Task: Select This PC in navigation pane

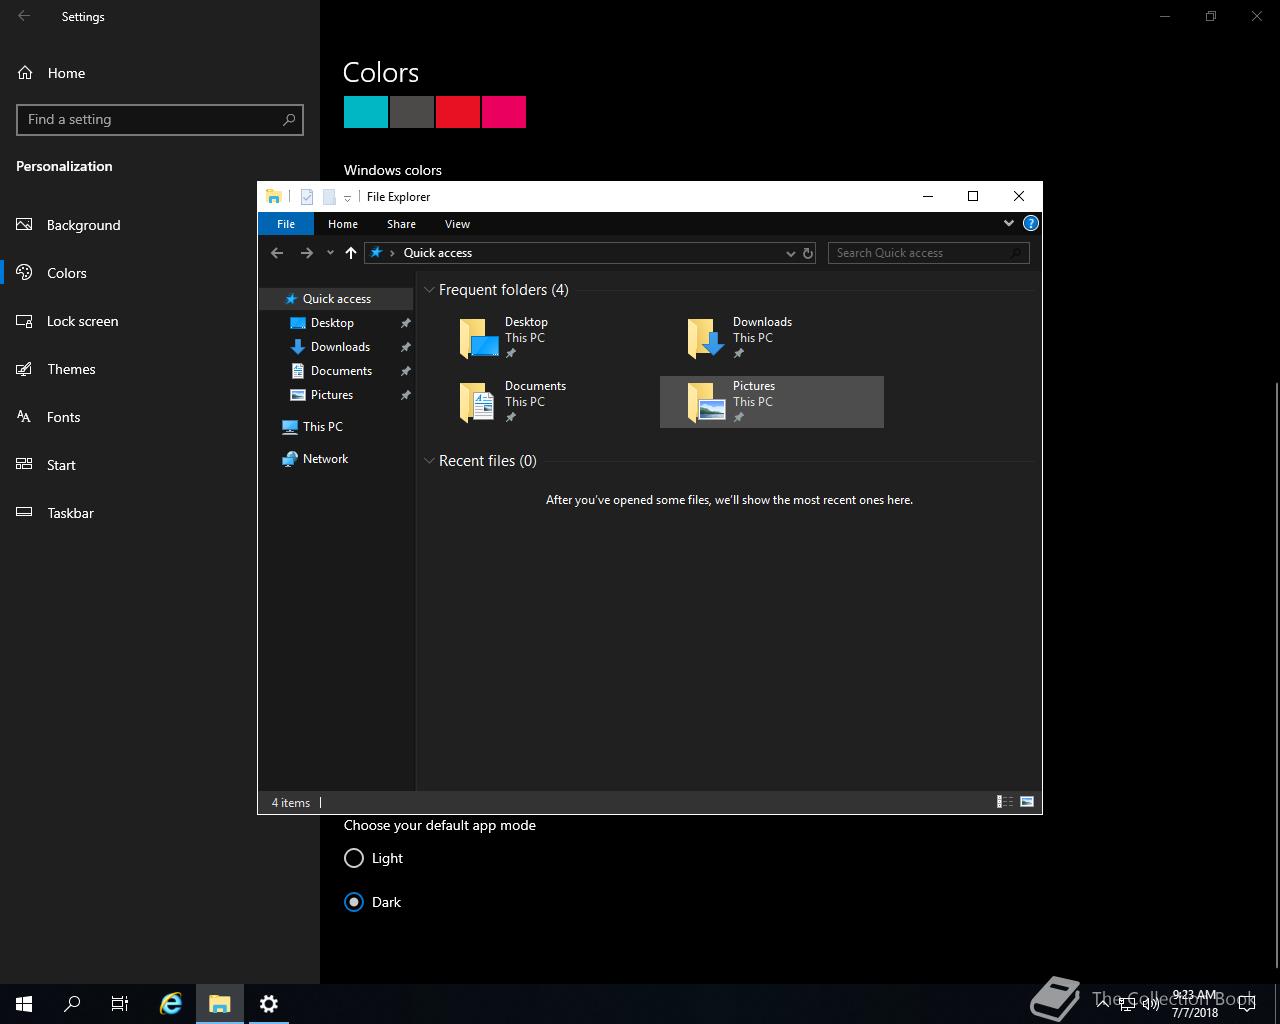Action: (x=336, y=427)
